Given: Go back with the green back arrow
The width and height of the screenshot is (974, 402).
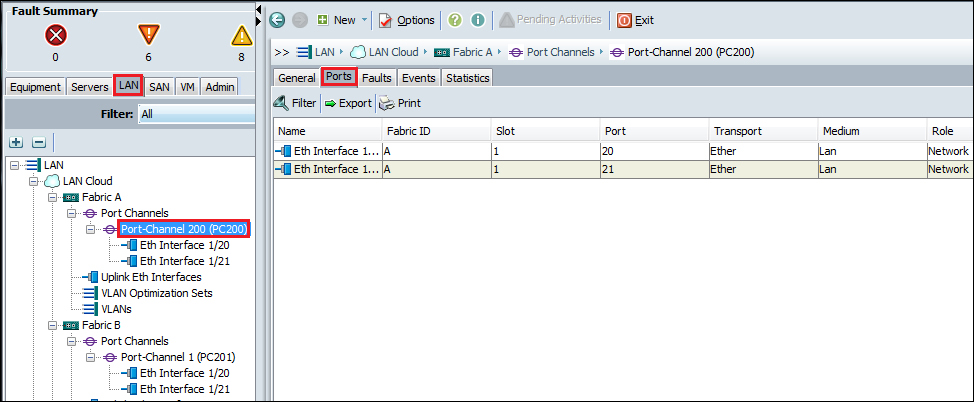Looking at the screenshot, I should tap(277, 20).
